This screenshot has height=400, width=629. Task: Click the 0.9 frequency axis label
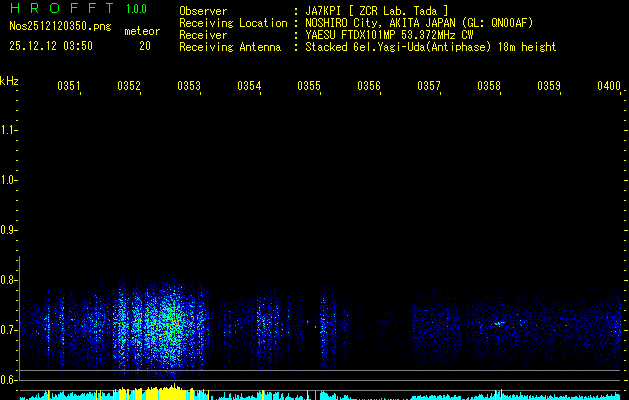coord(10,230)
